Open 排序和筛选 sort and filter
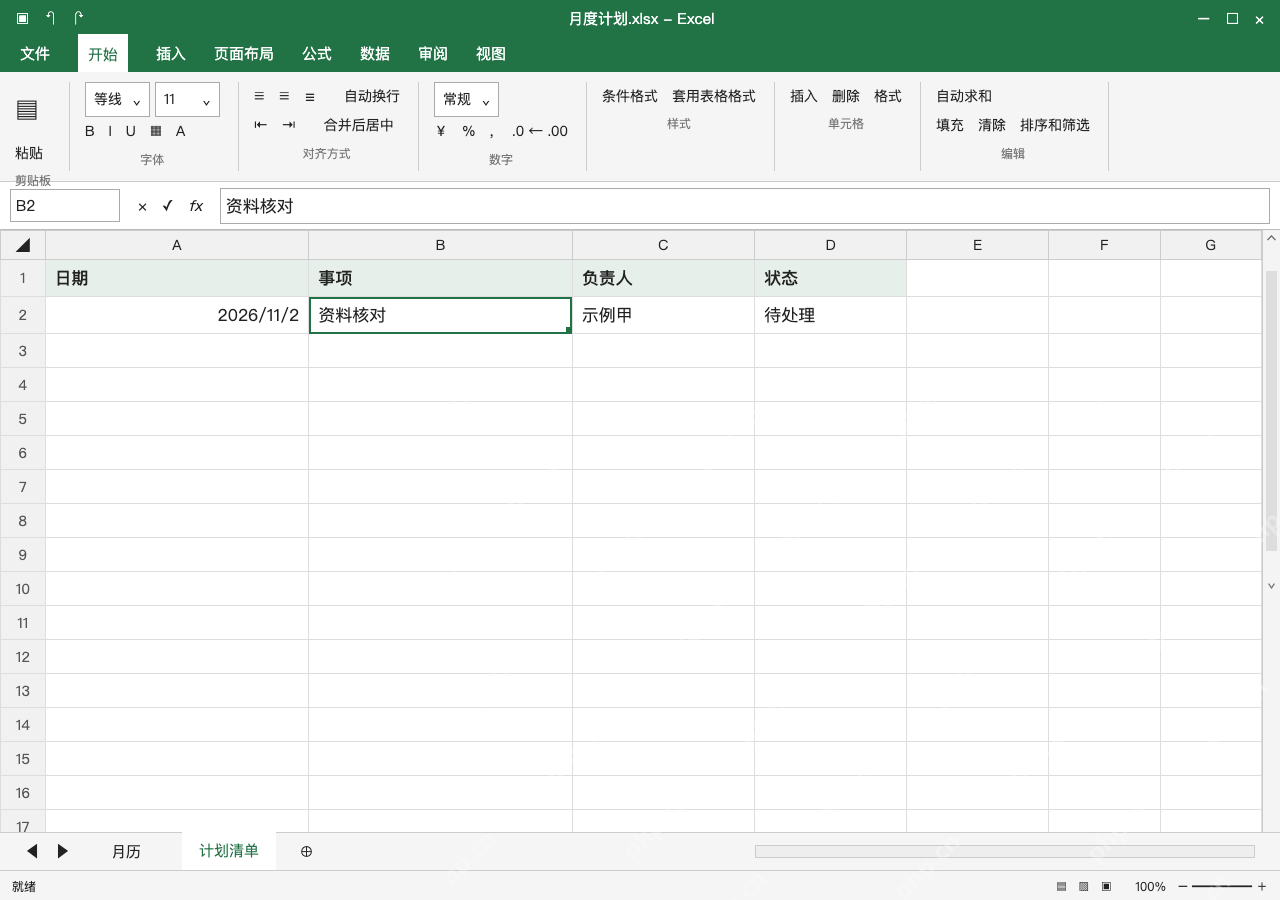The image size is (1280, 900). click(1055, 125)
